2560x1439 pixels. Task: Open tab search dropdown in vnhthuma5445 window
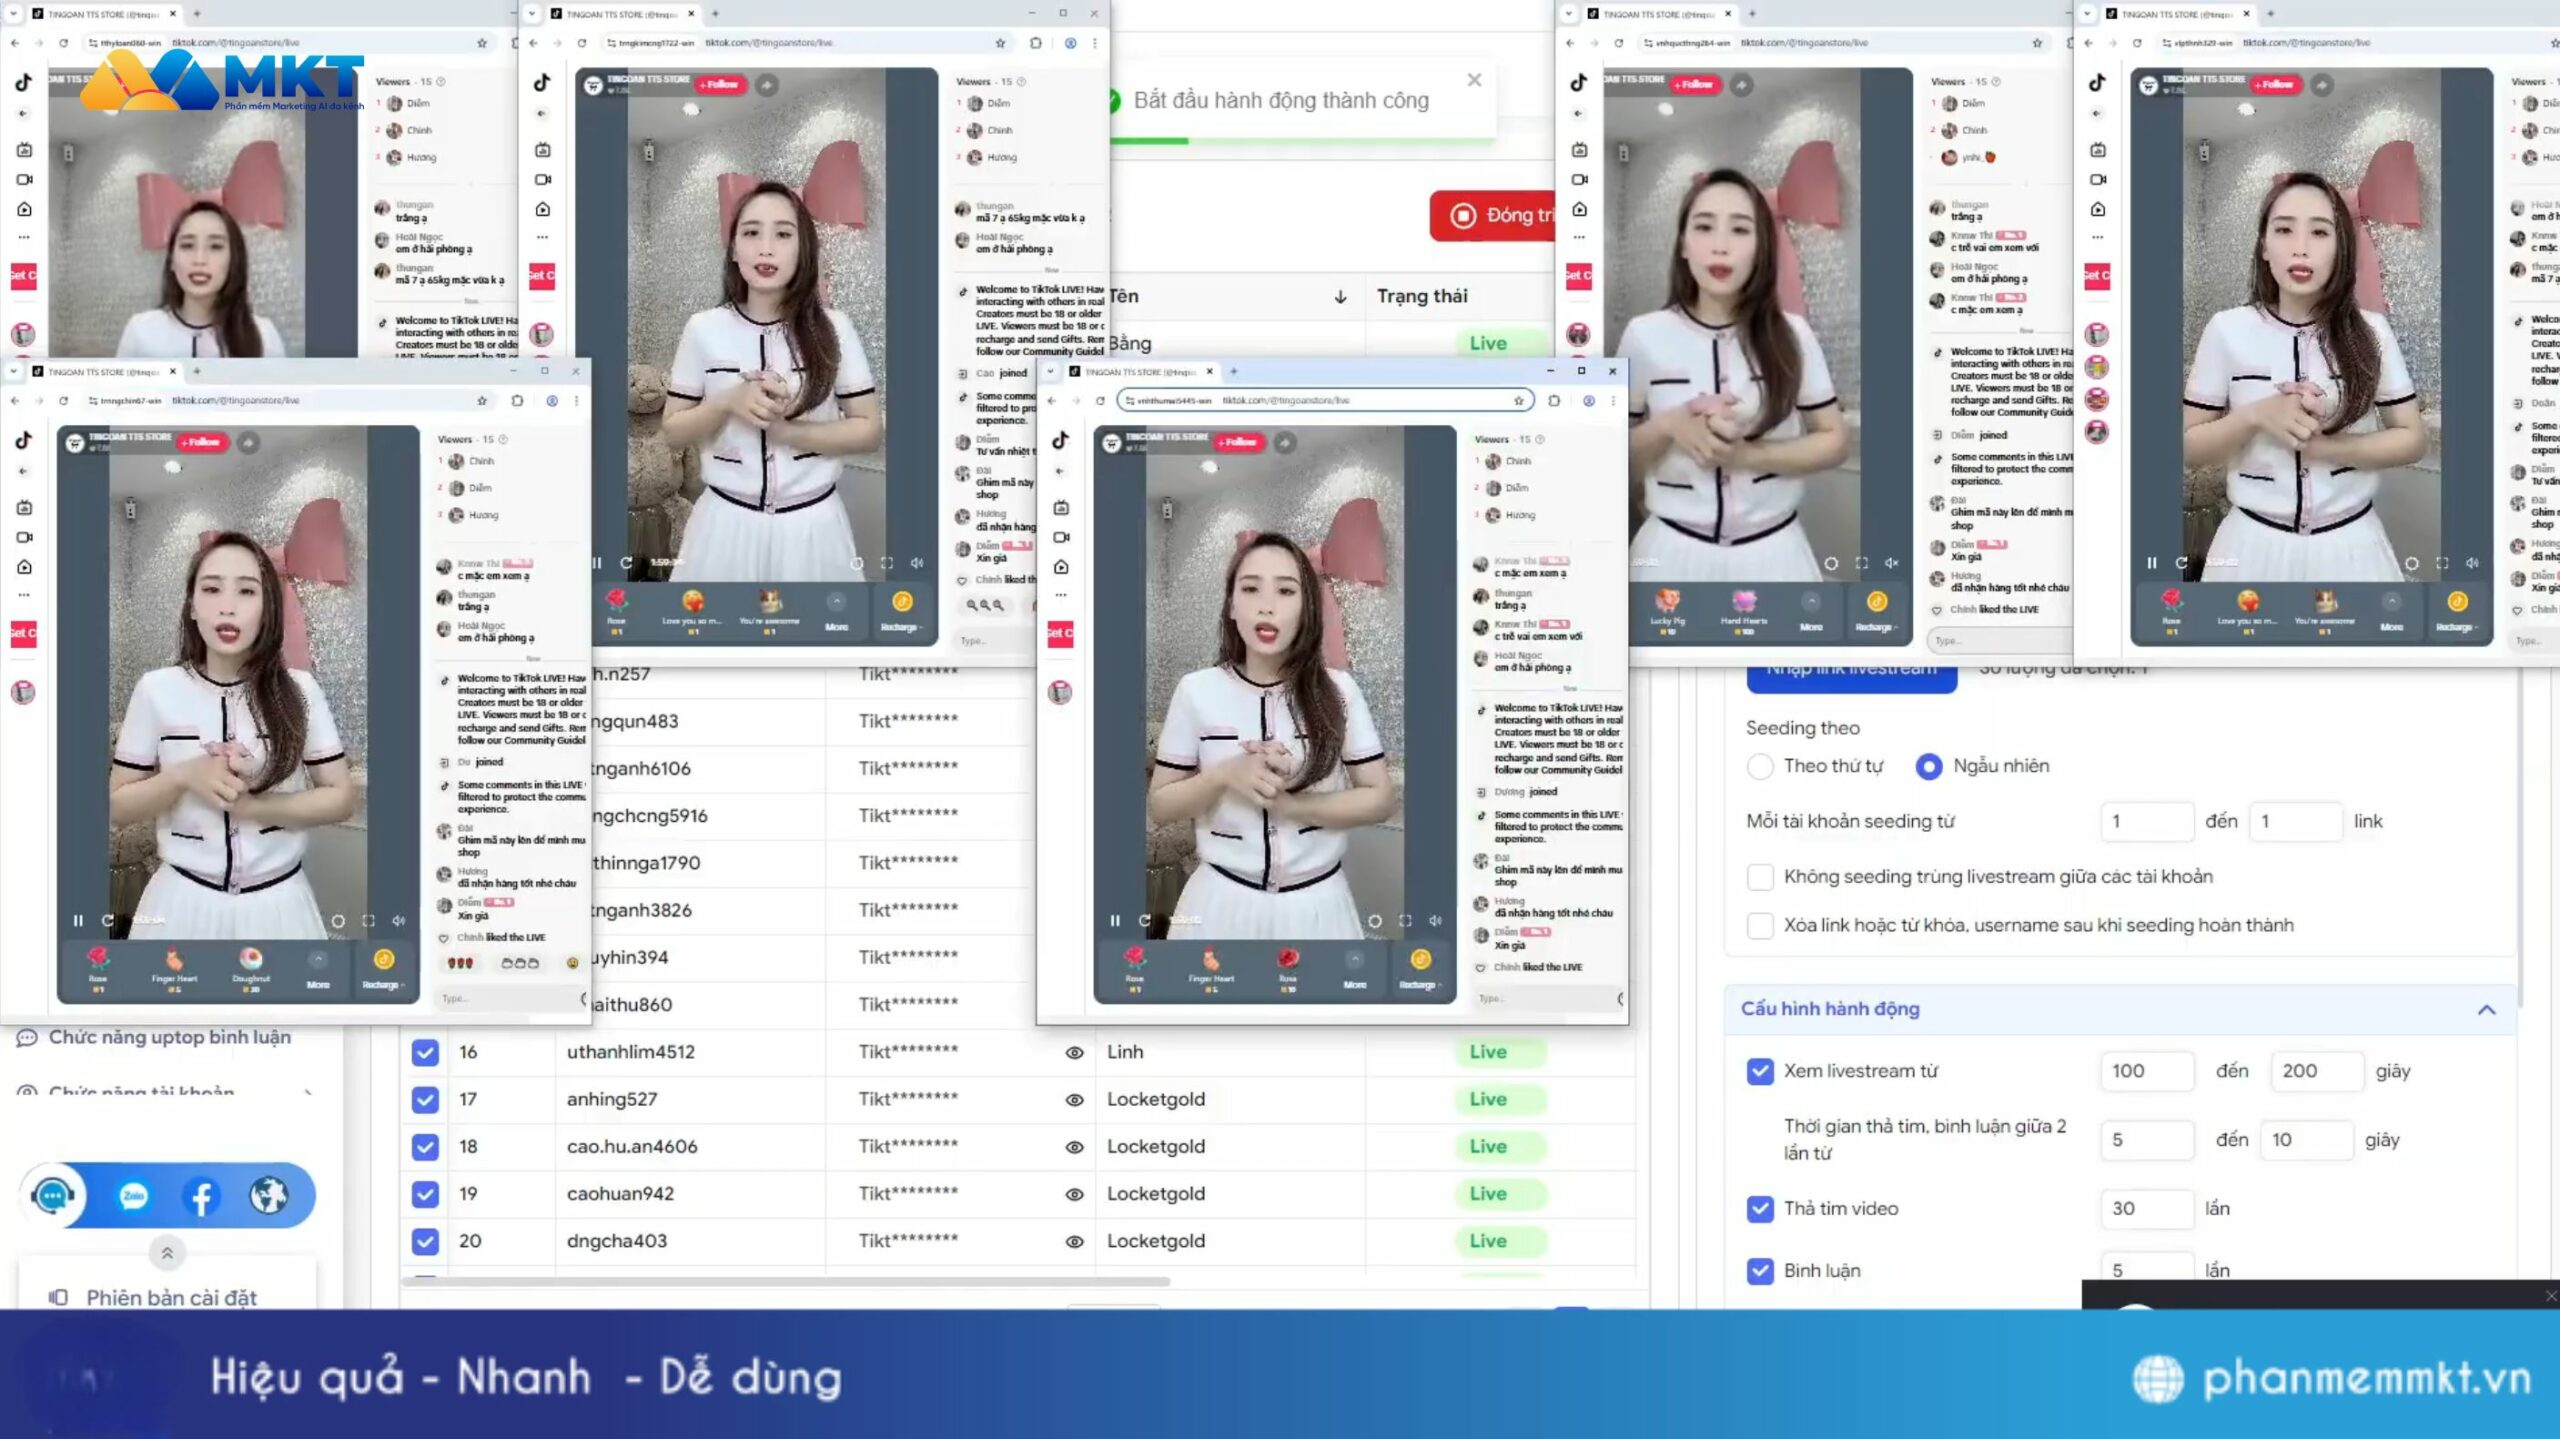1050,371
